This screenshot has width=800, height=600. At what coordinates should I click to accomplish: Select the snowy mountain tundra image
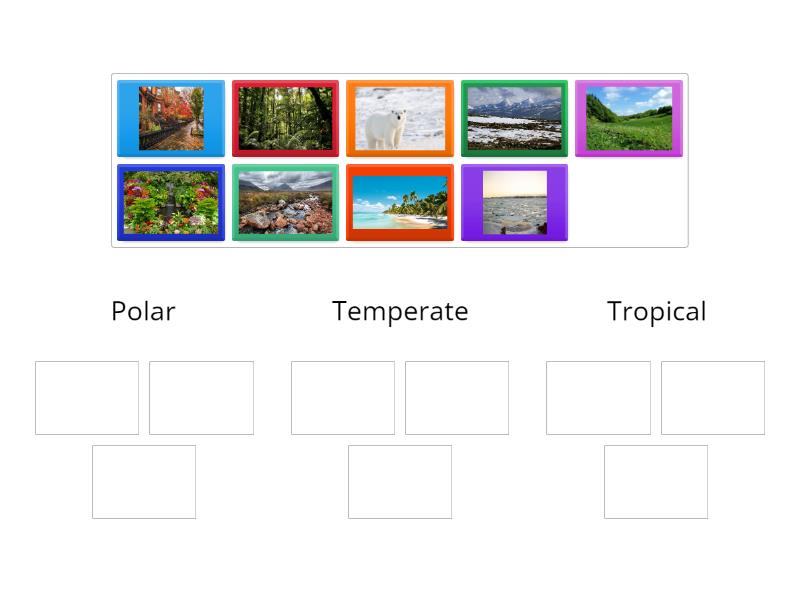point(514,117)
